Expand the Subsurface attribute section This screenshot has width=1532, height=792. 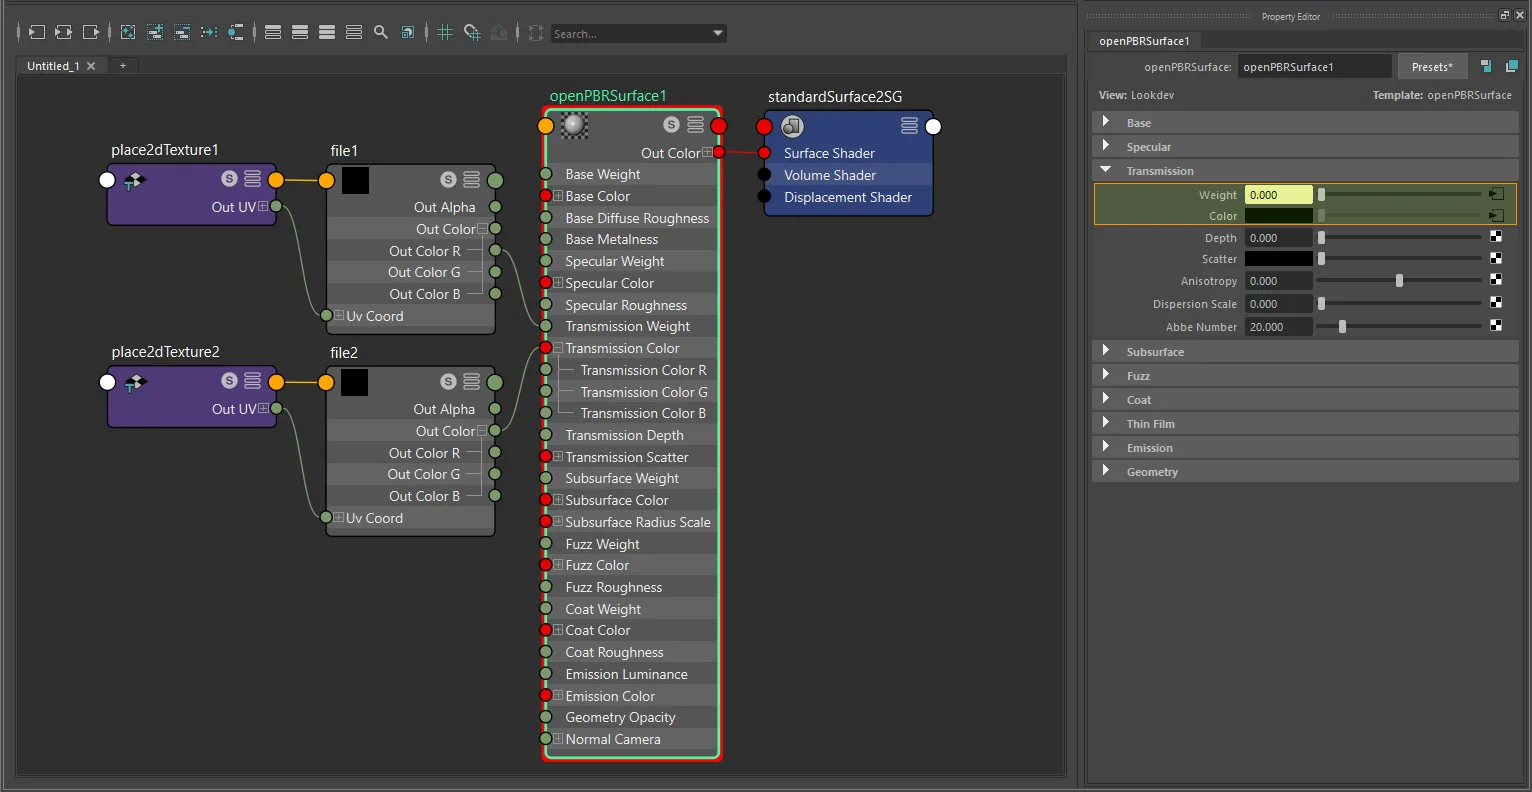click(1106, 351)
